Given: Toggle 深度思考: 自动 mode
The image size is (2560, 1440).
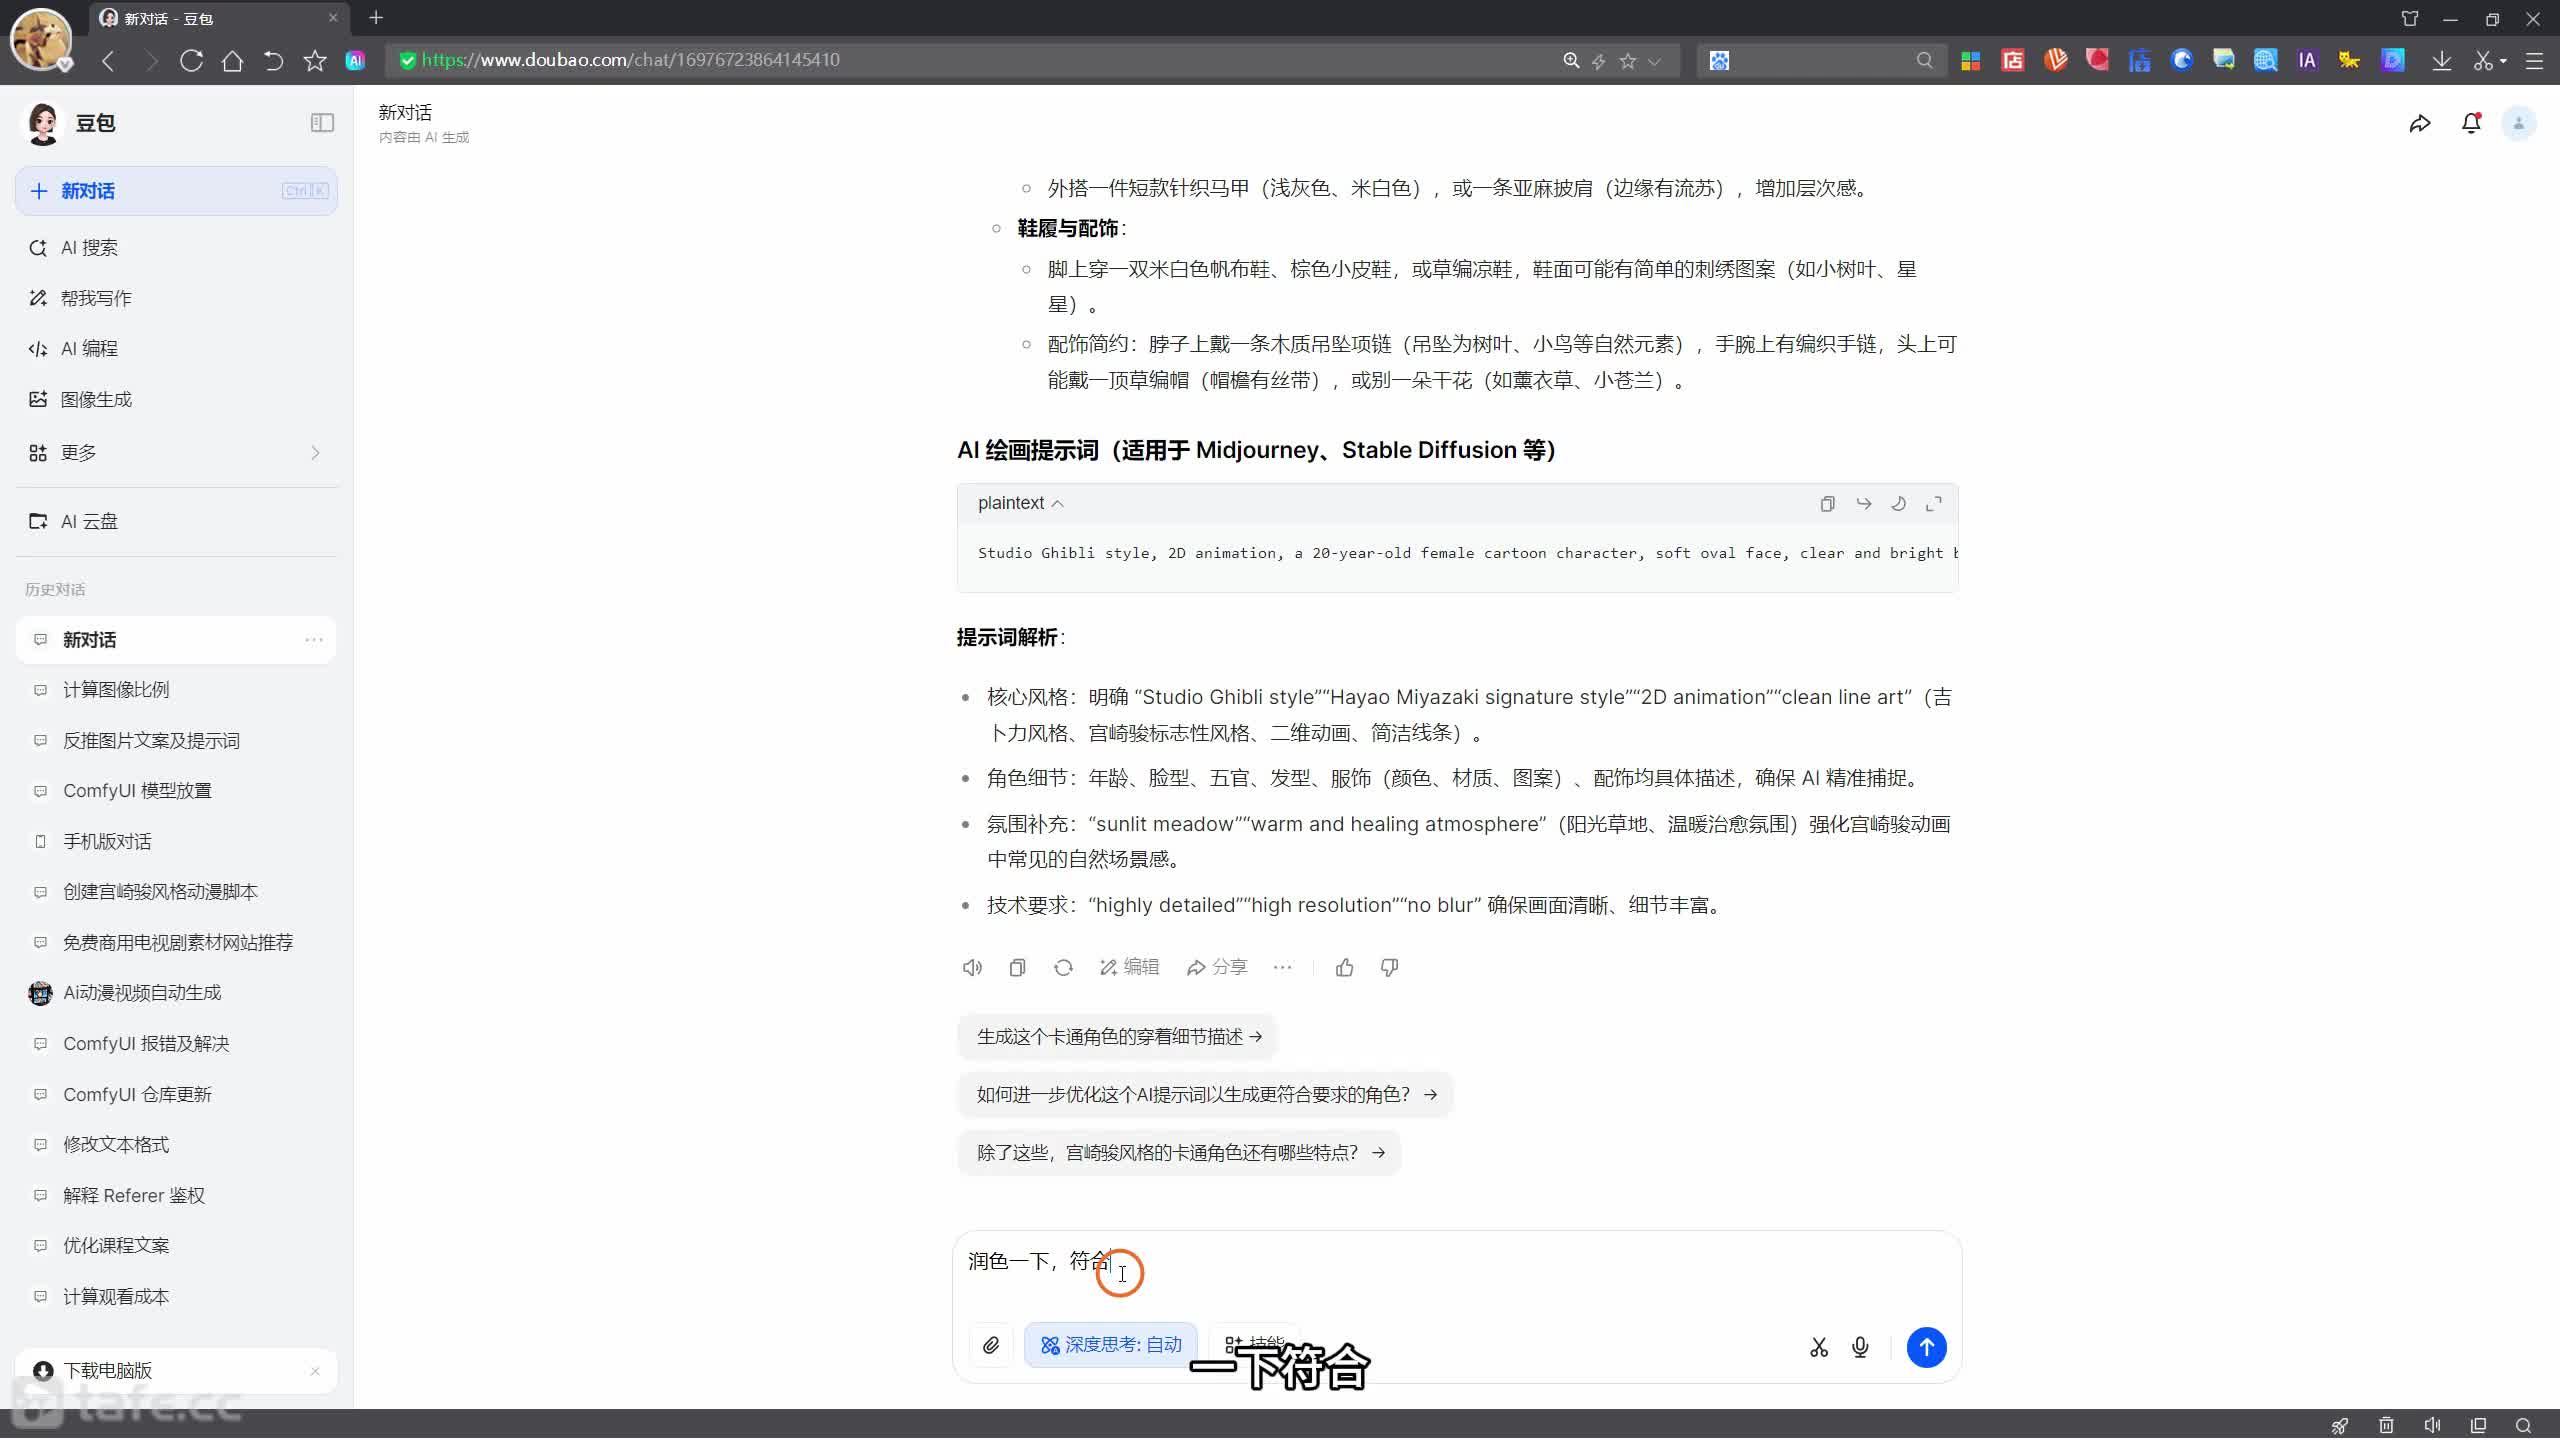Looking at the screenshot, I should [1111, 1346].
